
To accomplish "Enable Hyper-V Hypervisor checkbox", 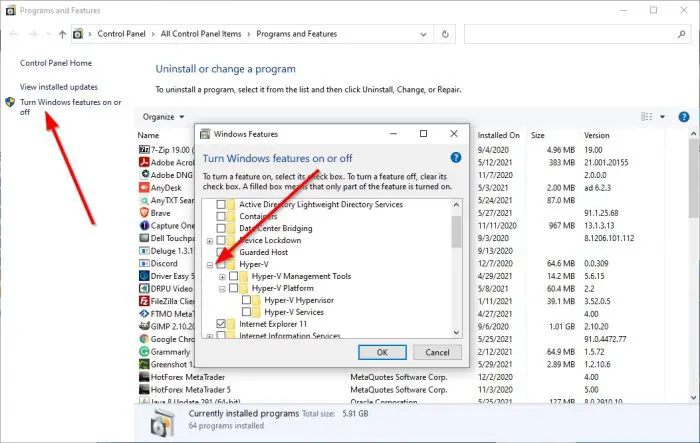I will click(246, 300).
